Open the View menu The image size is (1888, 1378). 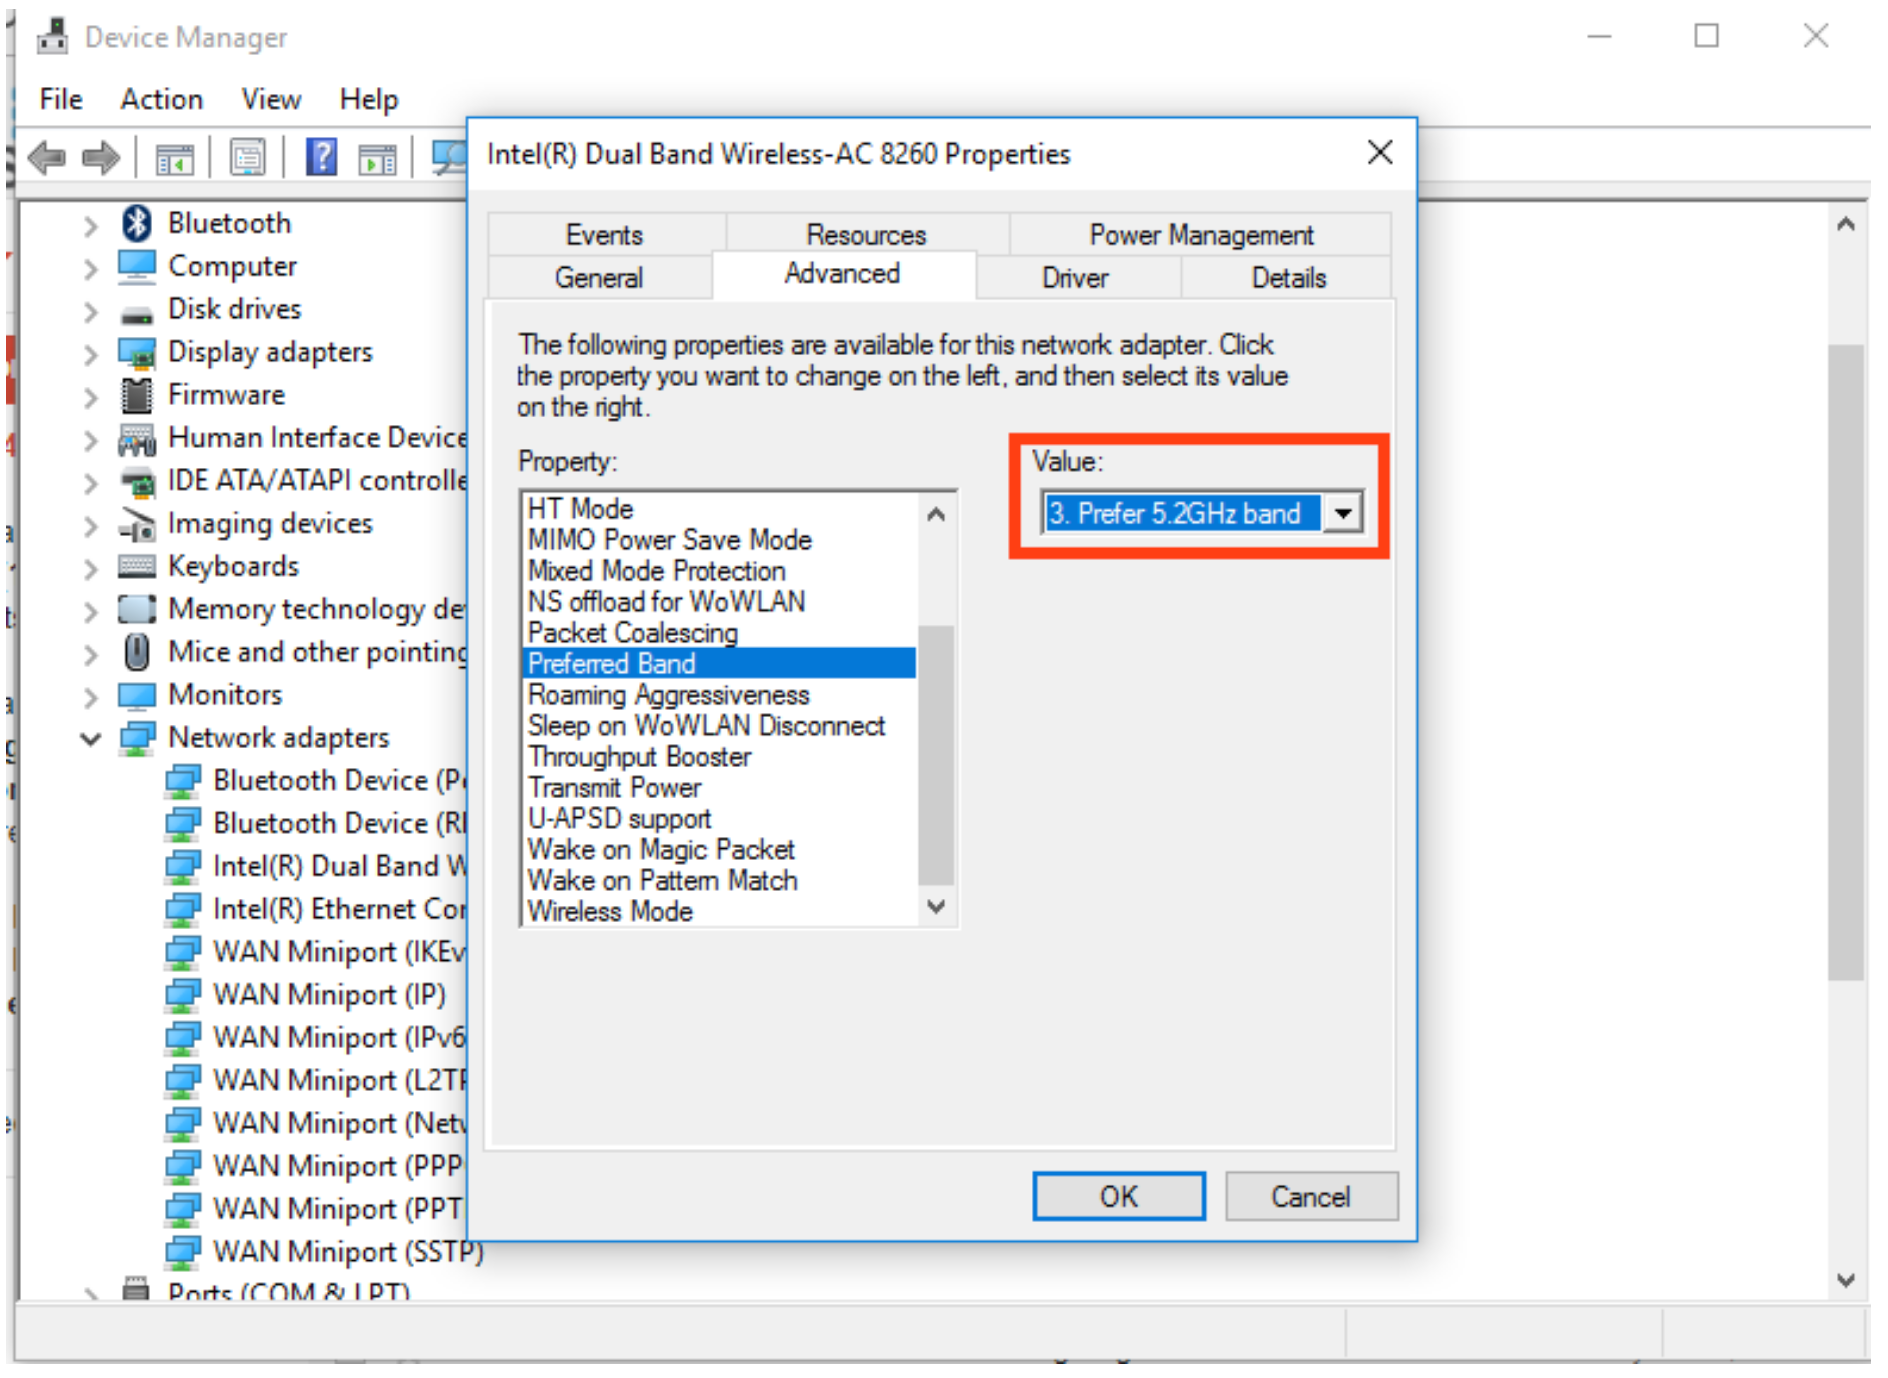271,99
